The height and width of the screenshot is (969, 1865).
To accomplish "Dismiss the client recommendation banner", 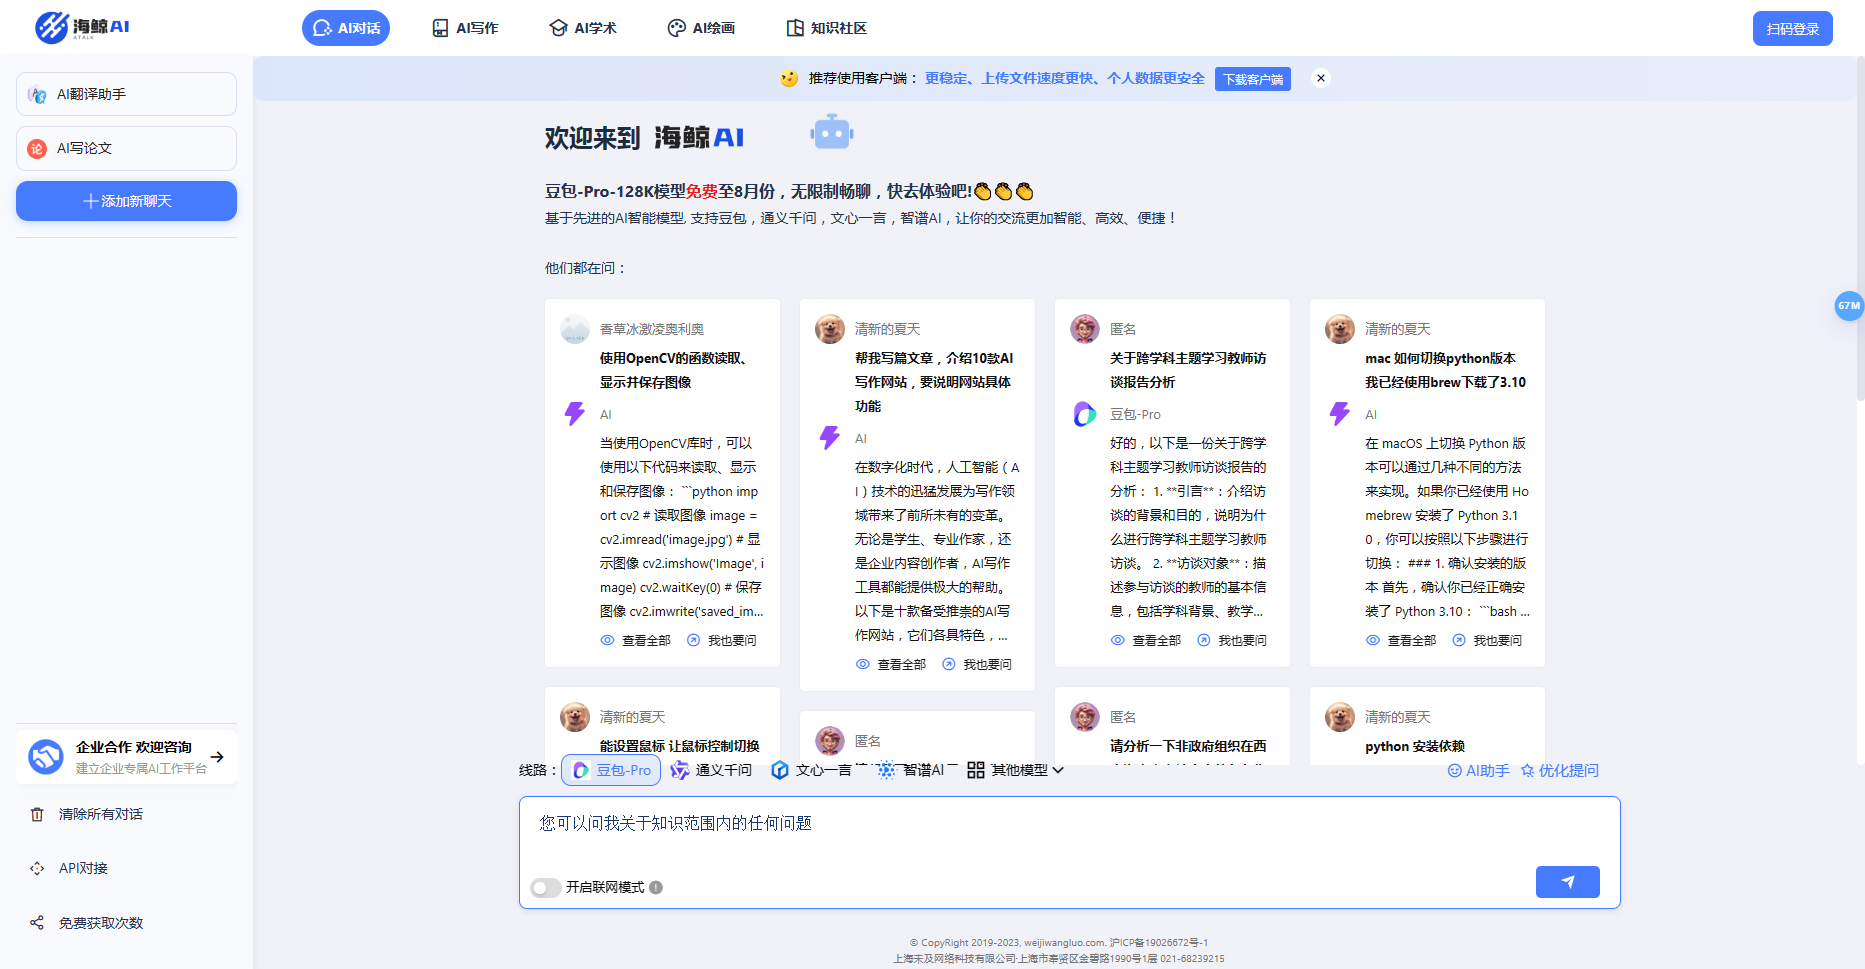I will click(x=1321, y=78).
